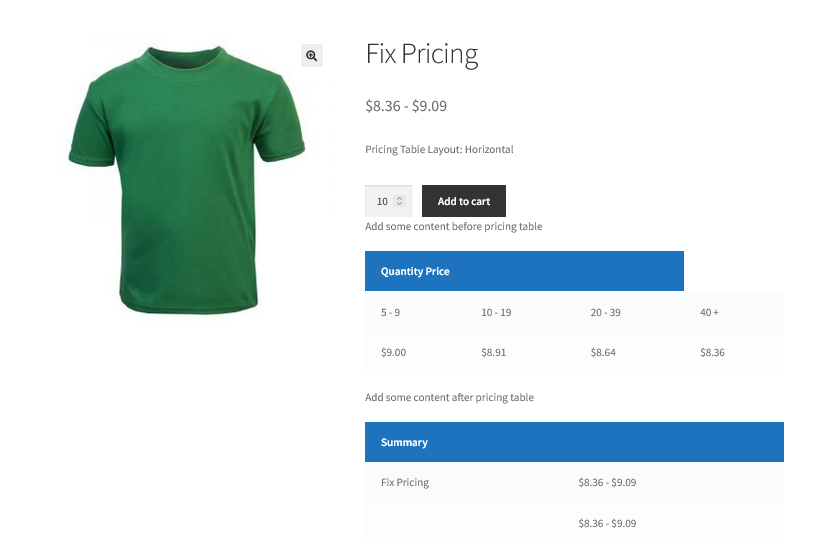The width and height of the screenshot is (840, 539).
Task: Click the $8.36 price cell in table
Action: pyautogui.click(x=712, y=352)
